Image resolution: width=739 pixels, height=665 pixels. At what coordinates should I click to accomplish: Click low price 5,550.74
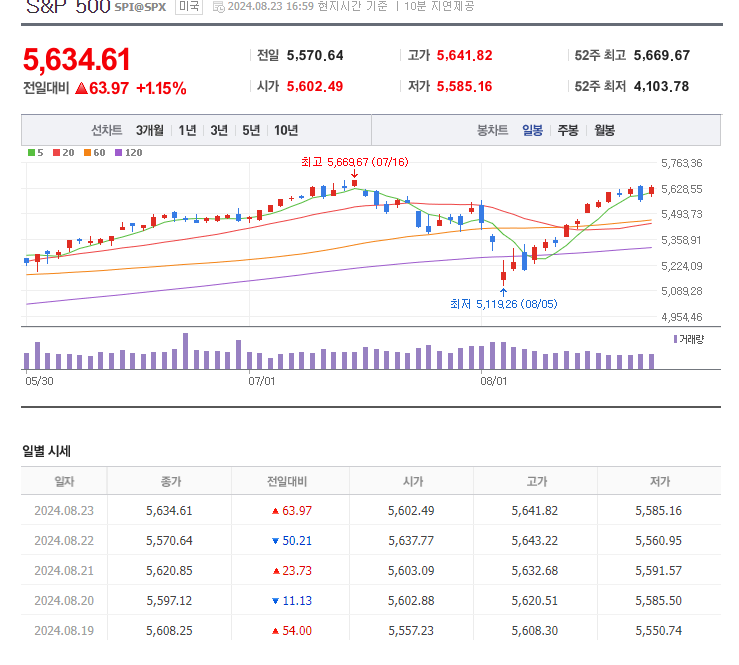tap(658, 631)
